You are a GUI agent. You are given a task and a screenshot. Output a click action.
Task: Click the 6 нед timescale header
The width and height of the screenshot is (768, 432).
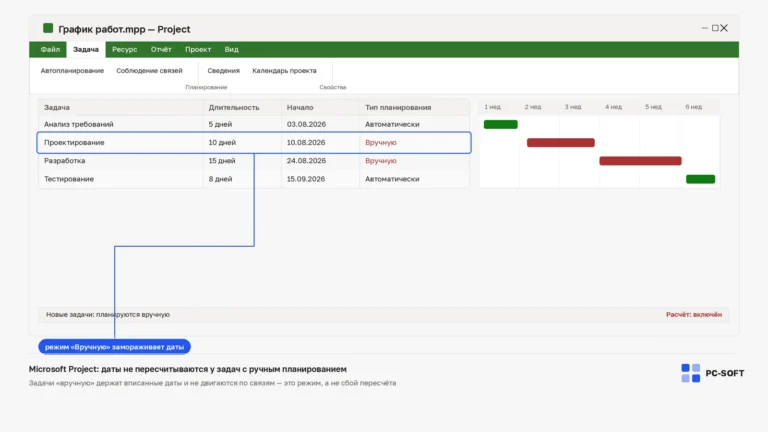tap(693, 107)
